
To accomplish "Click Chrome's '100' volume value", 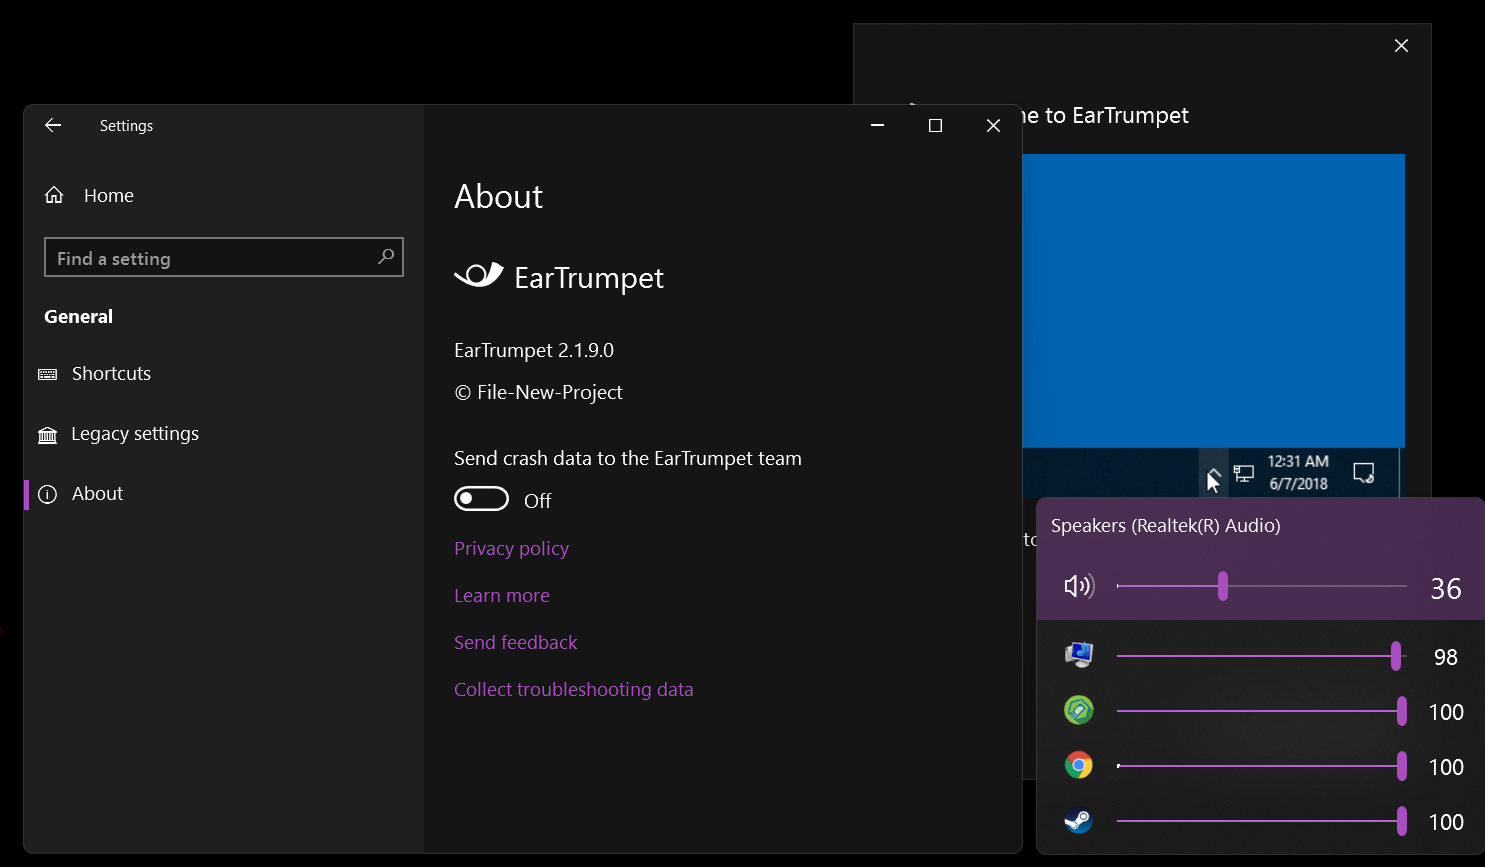I will point(1446,767).
